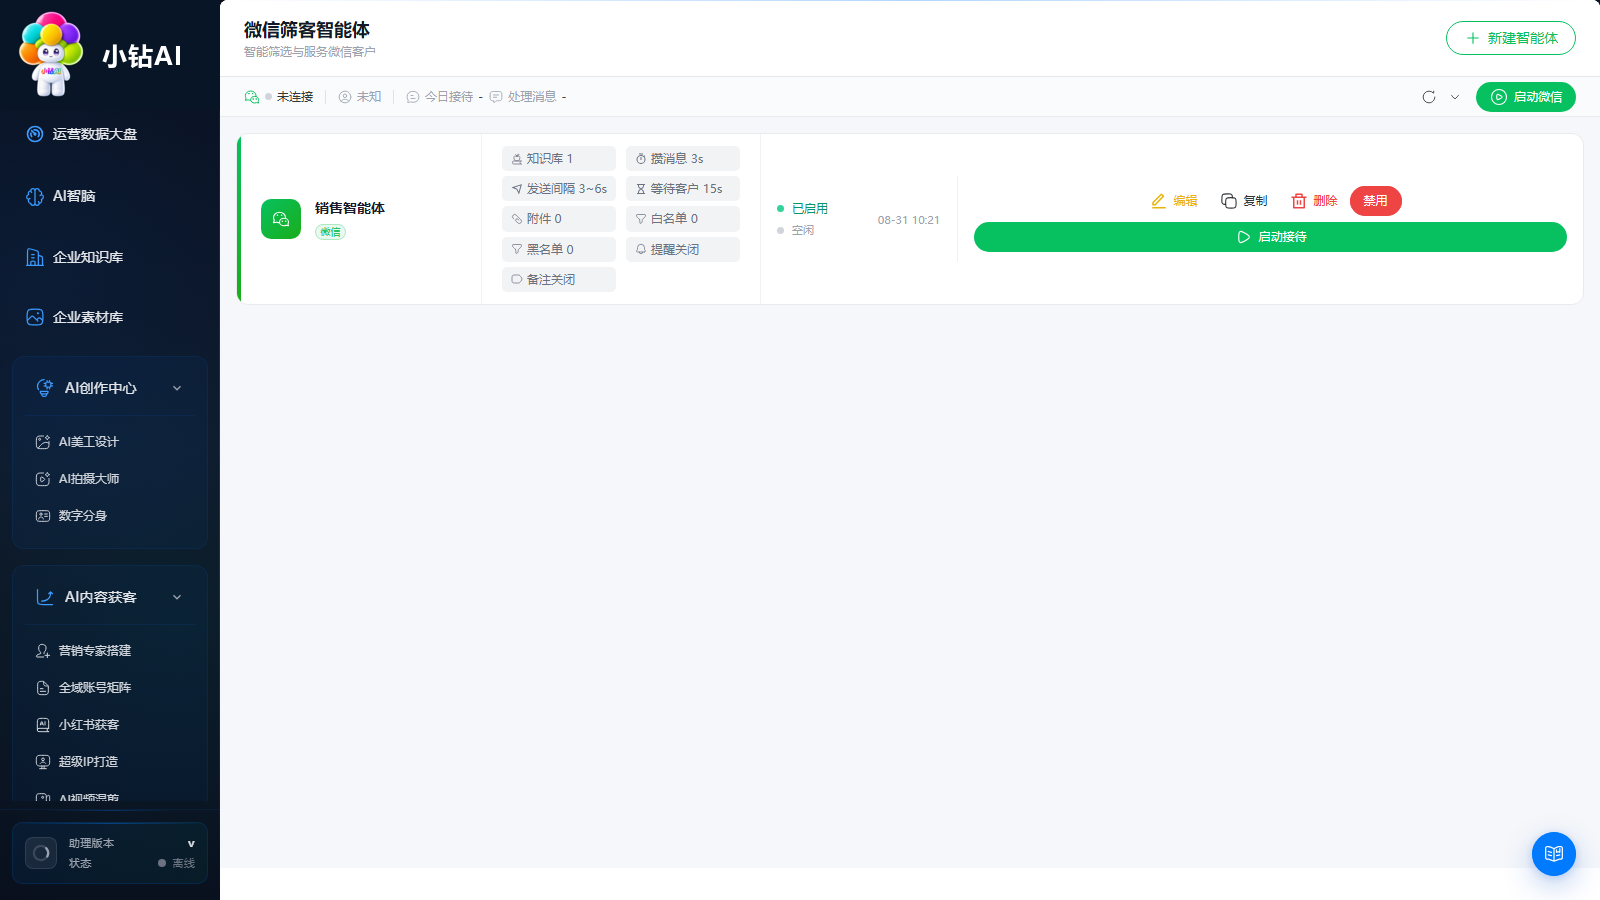The image size is (1600, 900).
Task: Click the 知识库 1 chip
Action: (x=559, y=159)
